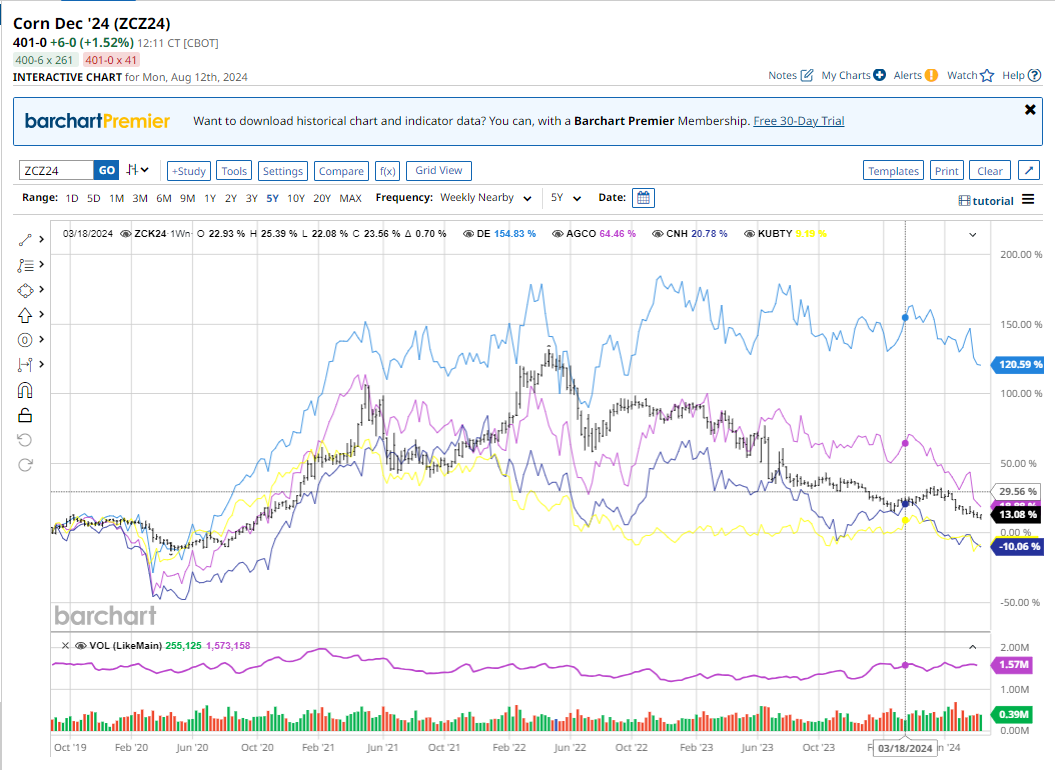Open the Free 30-Day Trial link
The width and height of the screenshot is (1055, 770).
(x=799, y=121)
